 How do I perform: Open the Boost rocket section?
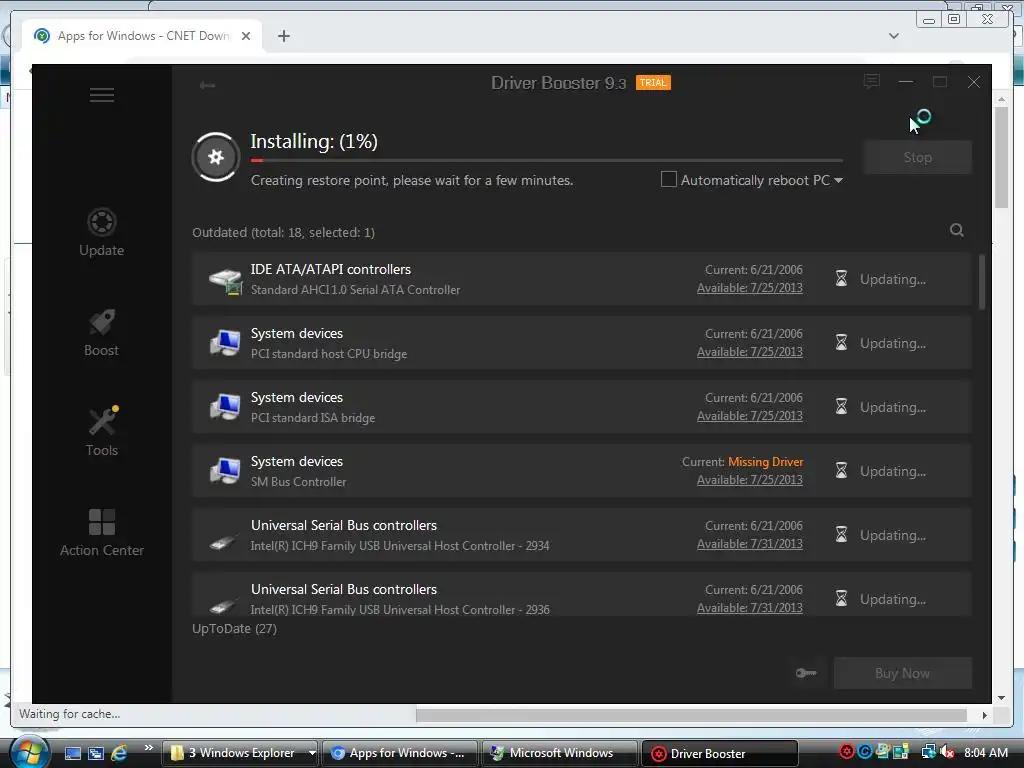tap(101, 332)
